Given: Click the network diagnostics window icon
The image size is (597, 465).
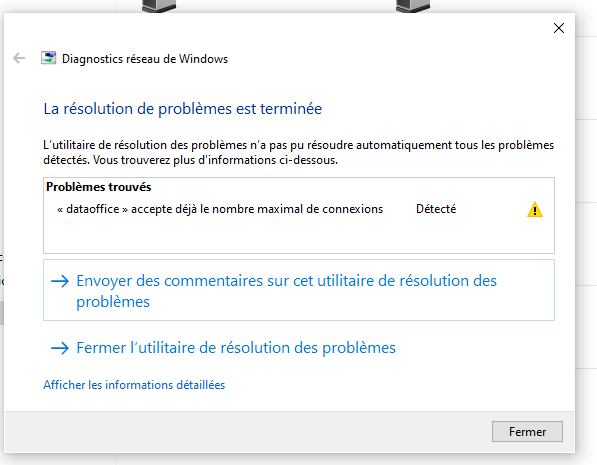Looking at the screenshot, I should 48,58.
